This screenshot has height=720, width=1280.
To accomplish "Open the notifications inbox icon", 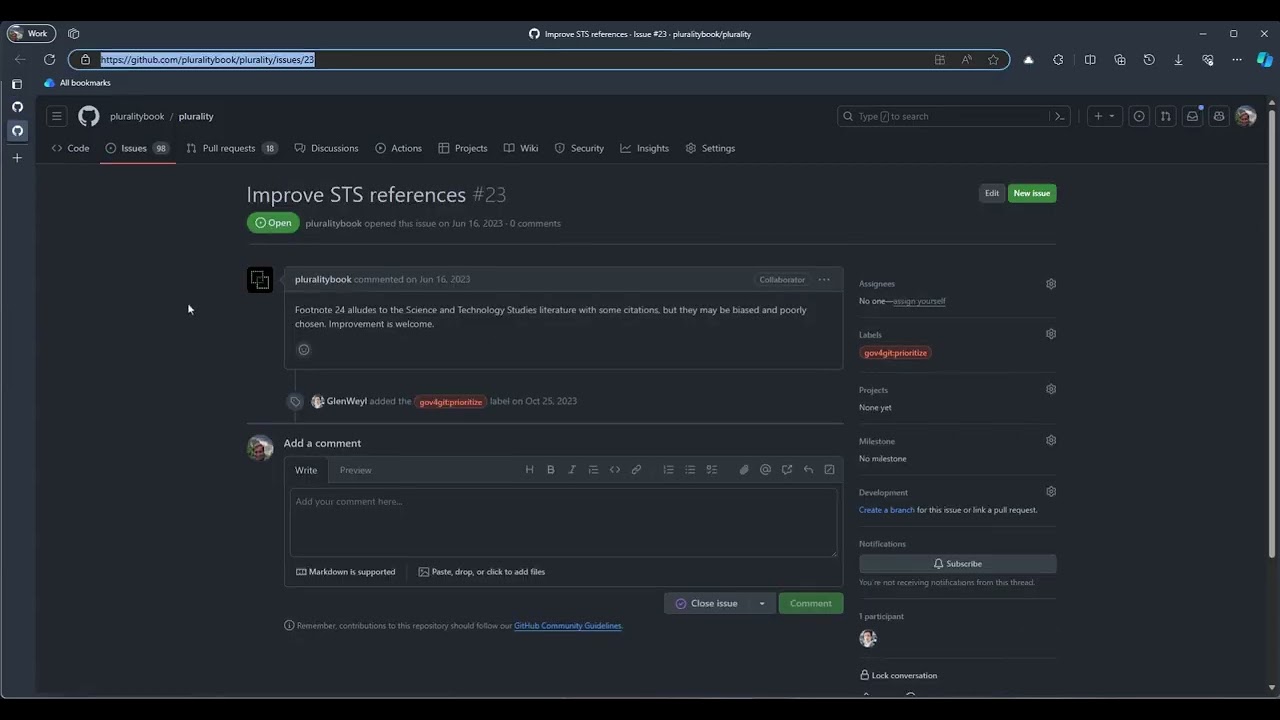I will click(1192, 116).
